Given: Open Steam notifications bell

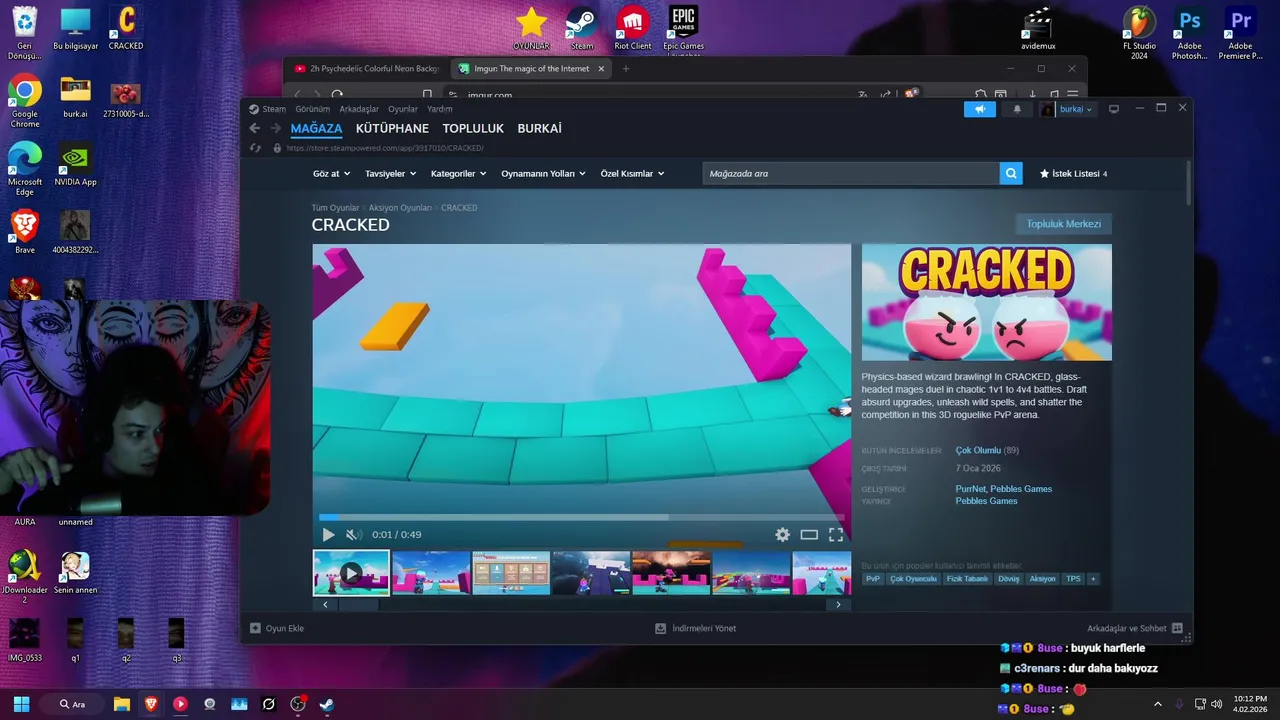Looking at the screenshot, I should click(1017, 109).
